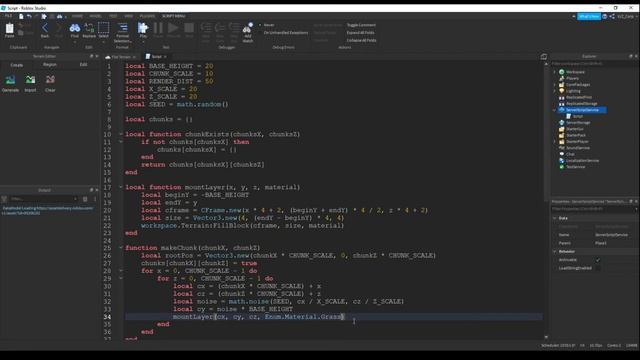Click the Select dashed-box icon
The image size is (640, 360).
104,28
